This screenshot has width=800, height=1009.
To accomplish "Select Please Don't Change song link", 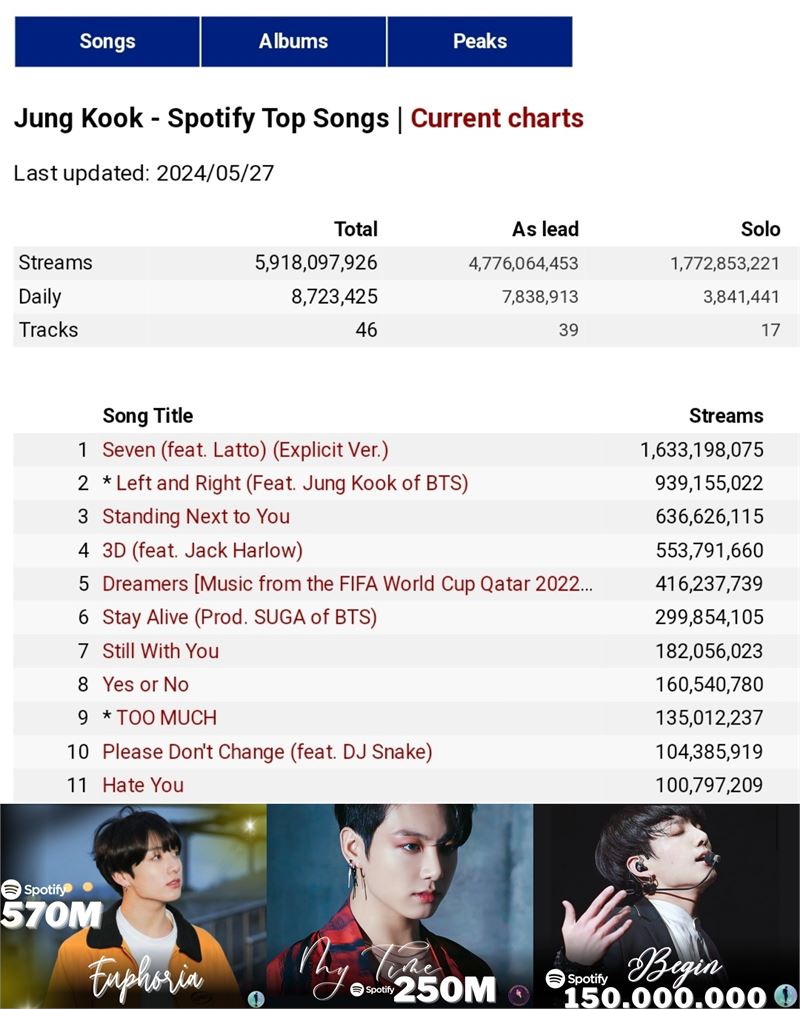I will [x=267, y=752].
